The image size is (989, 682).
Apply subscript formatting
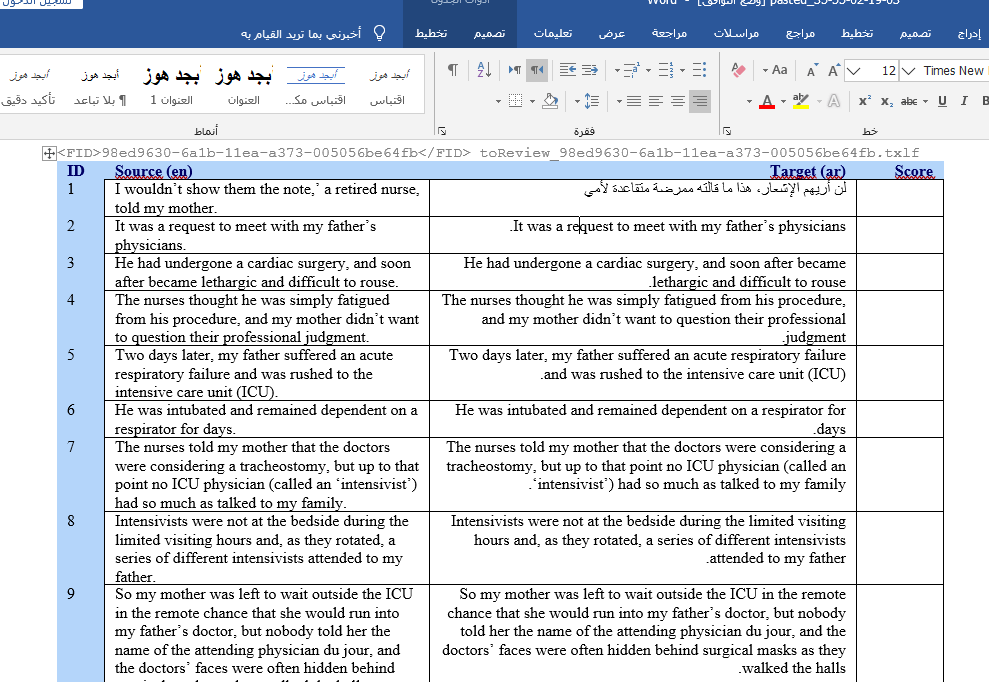pos(887,101)
